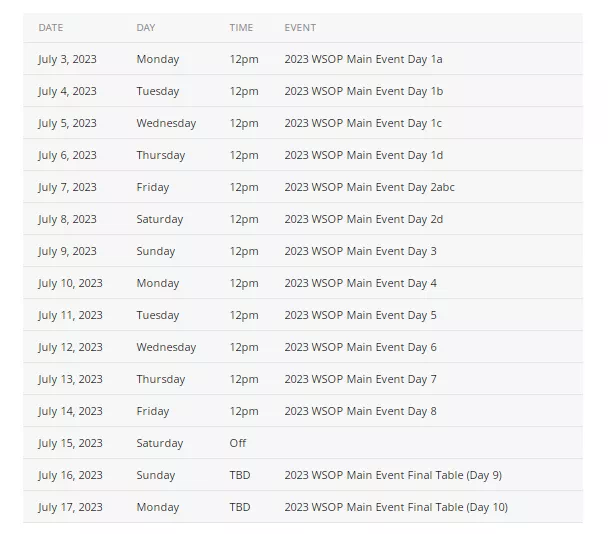Select the Main Event Day 1a entry
The height and width of the screenshot is (534, 608).
pyautogui.click(x=363, y=59)
